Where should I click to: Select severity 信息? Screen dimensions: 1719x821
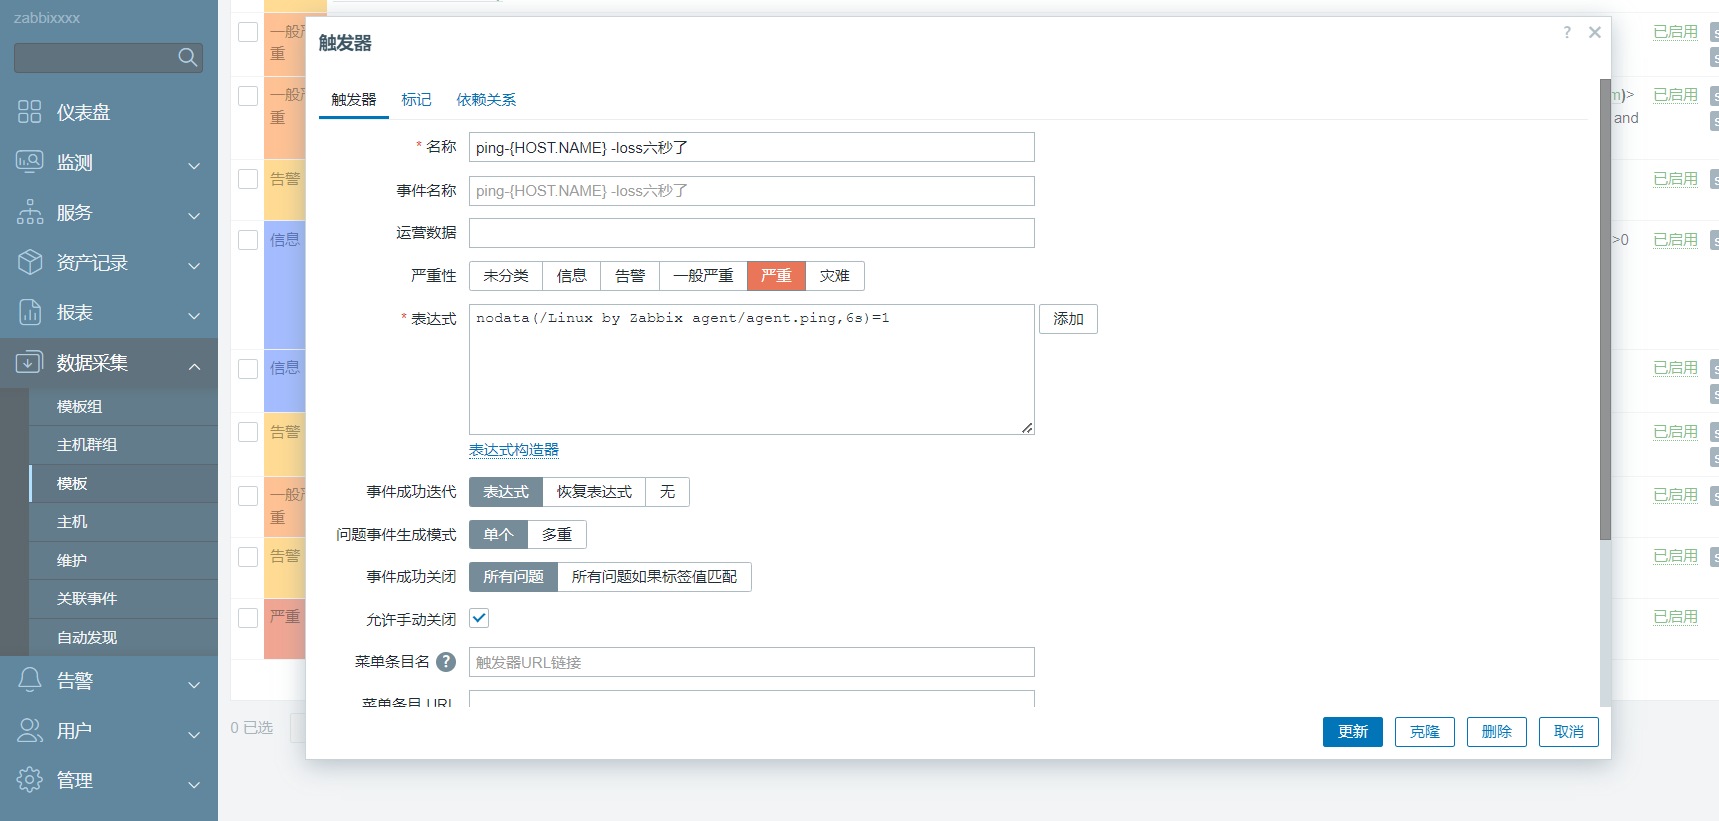tap(572, 276)
